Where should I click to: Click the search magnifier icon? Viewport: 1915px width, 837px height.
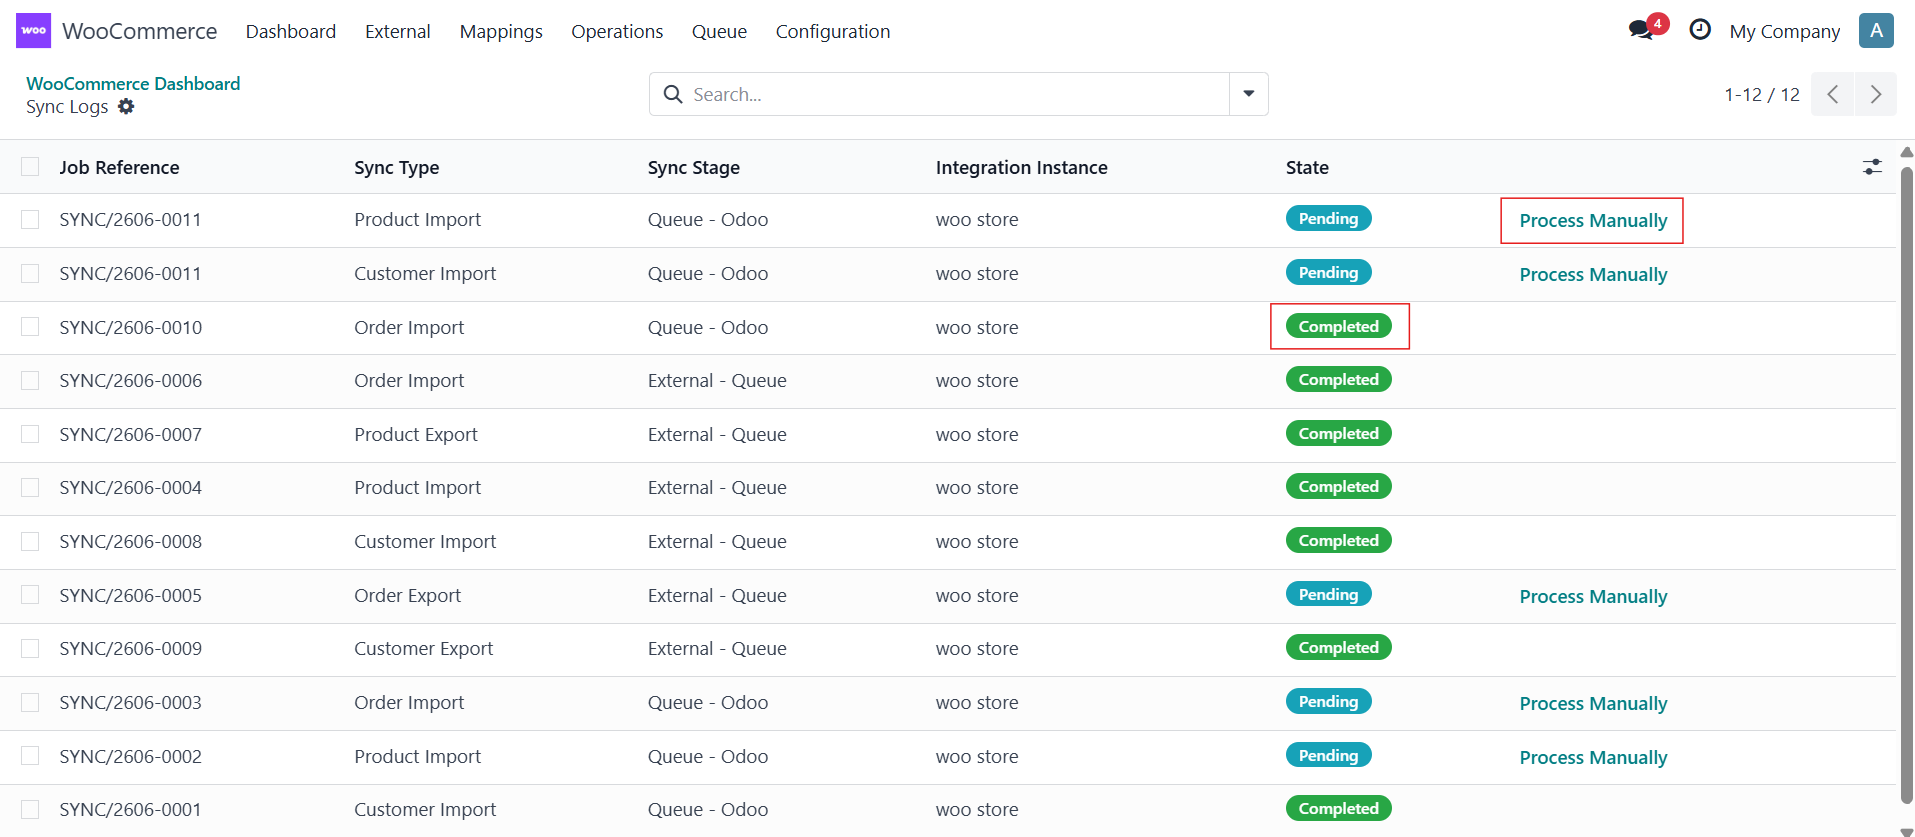tap(673, 94)
